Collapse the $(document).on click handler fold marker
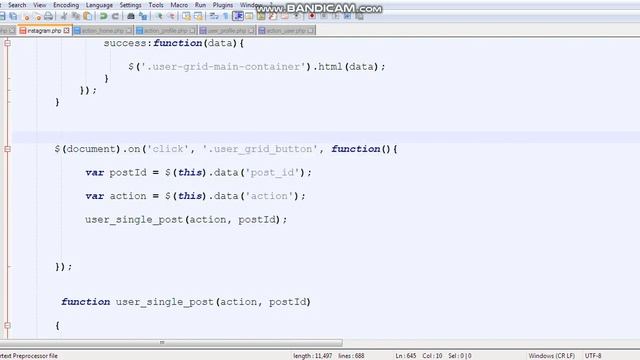The image size is (640, 360). (x=7, y=149)
